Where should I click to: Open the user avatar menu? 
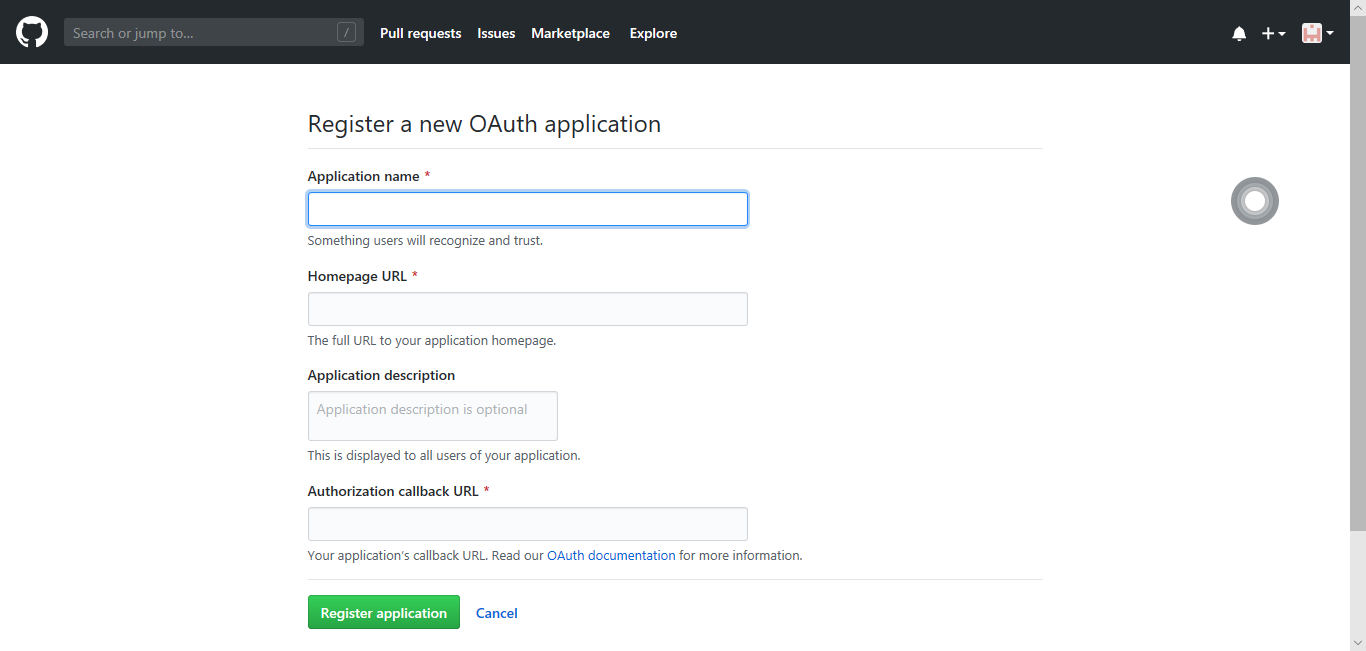1318,33
